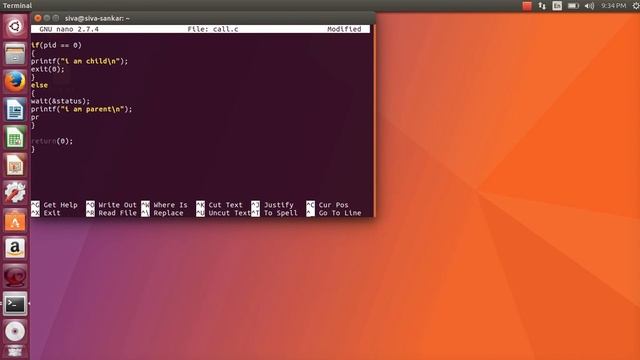Click the ^X Exit shortcut
The image size is (640, 360).
(x=46, y=213)
